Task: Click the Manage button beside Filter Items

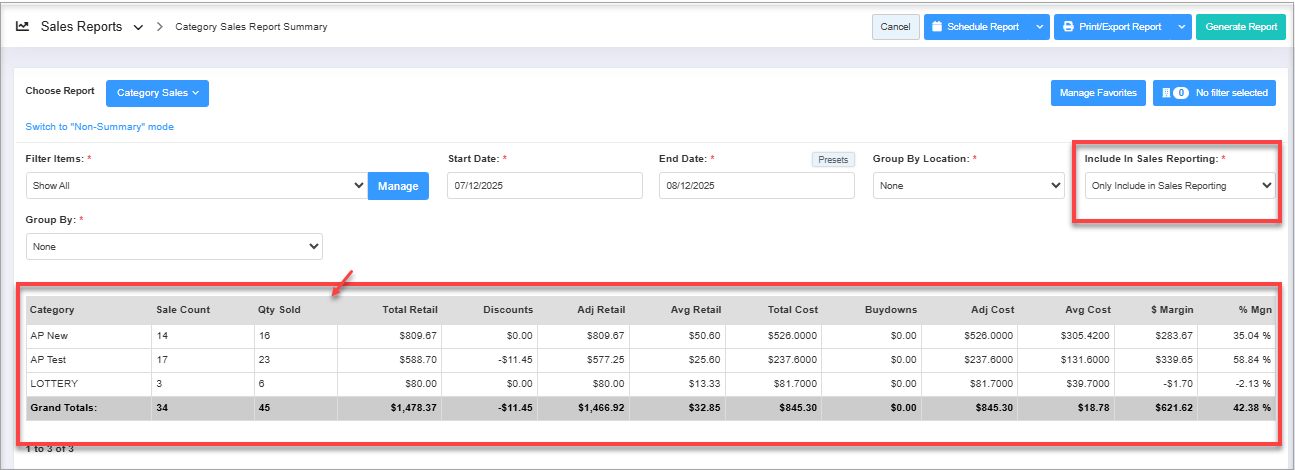Action: pyautogui.click(x=398, y=186)
